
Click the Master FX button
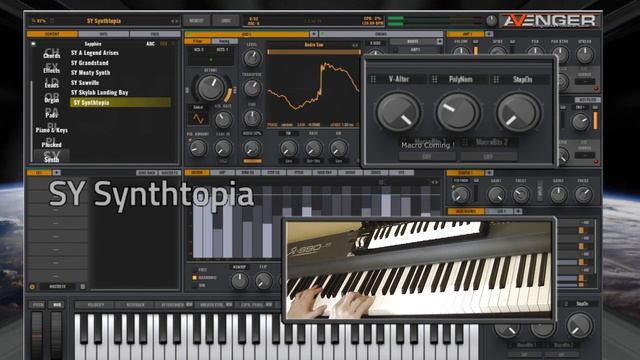(57, 287)
